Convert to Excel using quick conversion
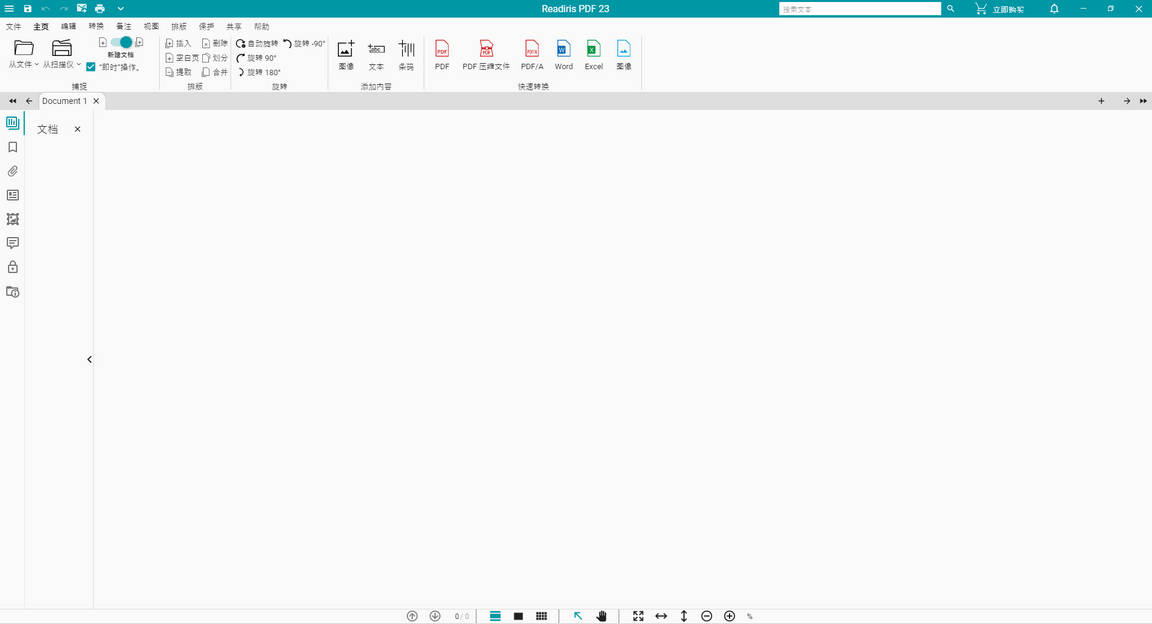 point(593,54)
